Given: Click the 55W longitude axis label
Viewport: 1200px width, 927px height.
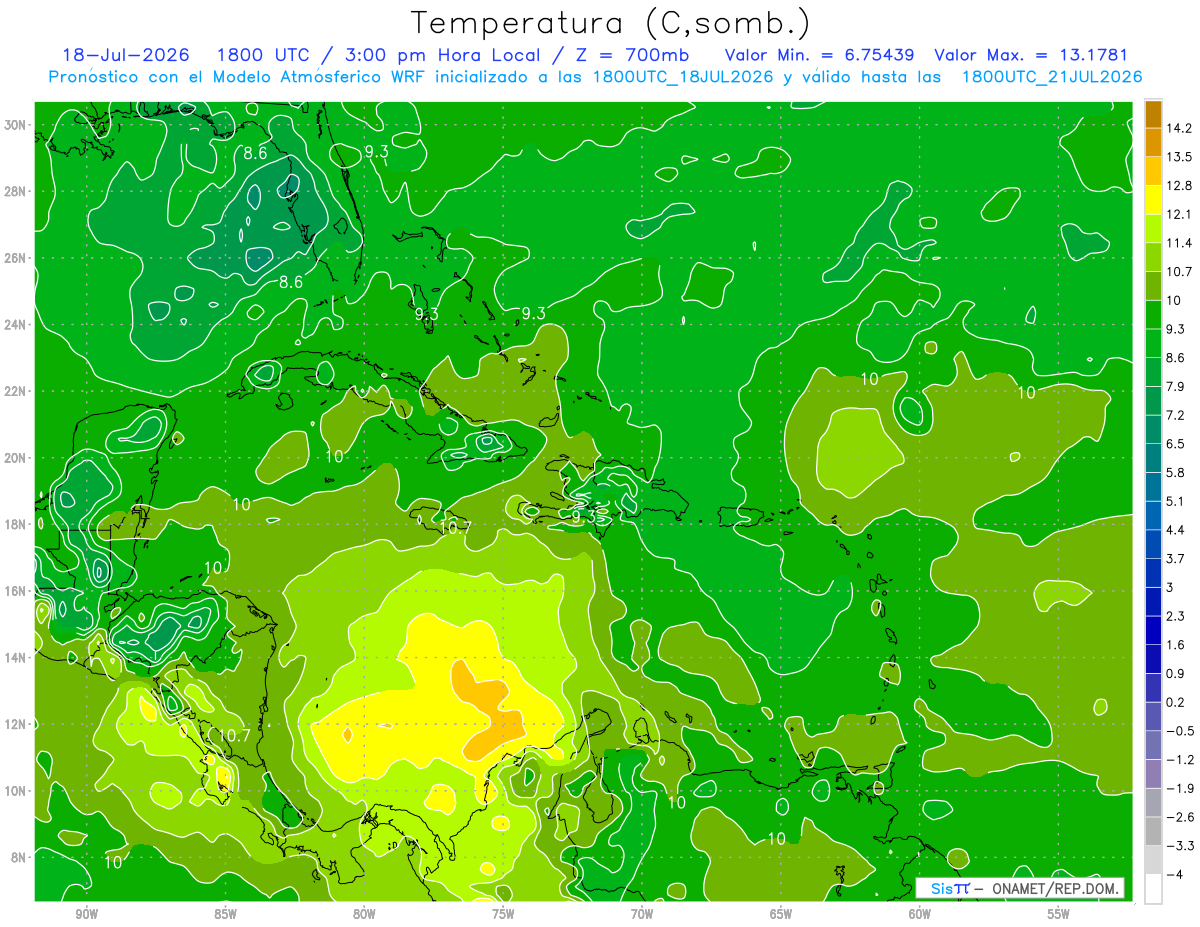Looking at the screenshot, I should (x=1059, y=914).
